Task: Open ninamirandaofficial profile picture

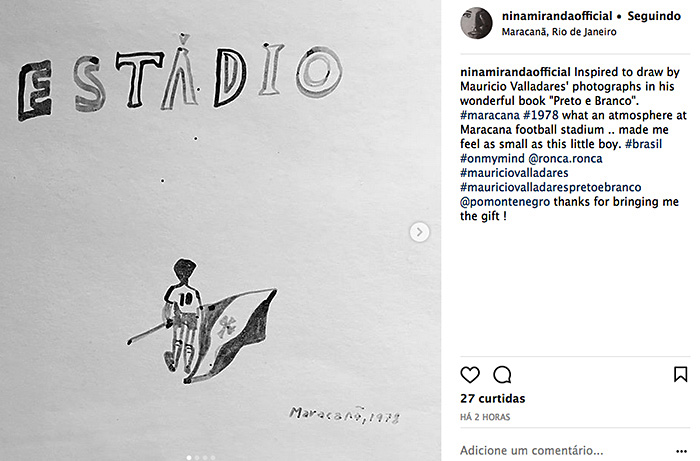Action: 476,23
